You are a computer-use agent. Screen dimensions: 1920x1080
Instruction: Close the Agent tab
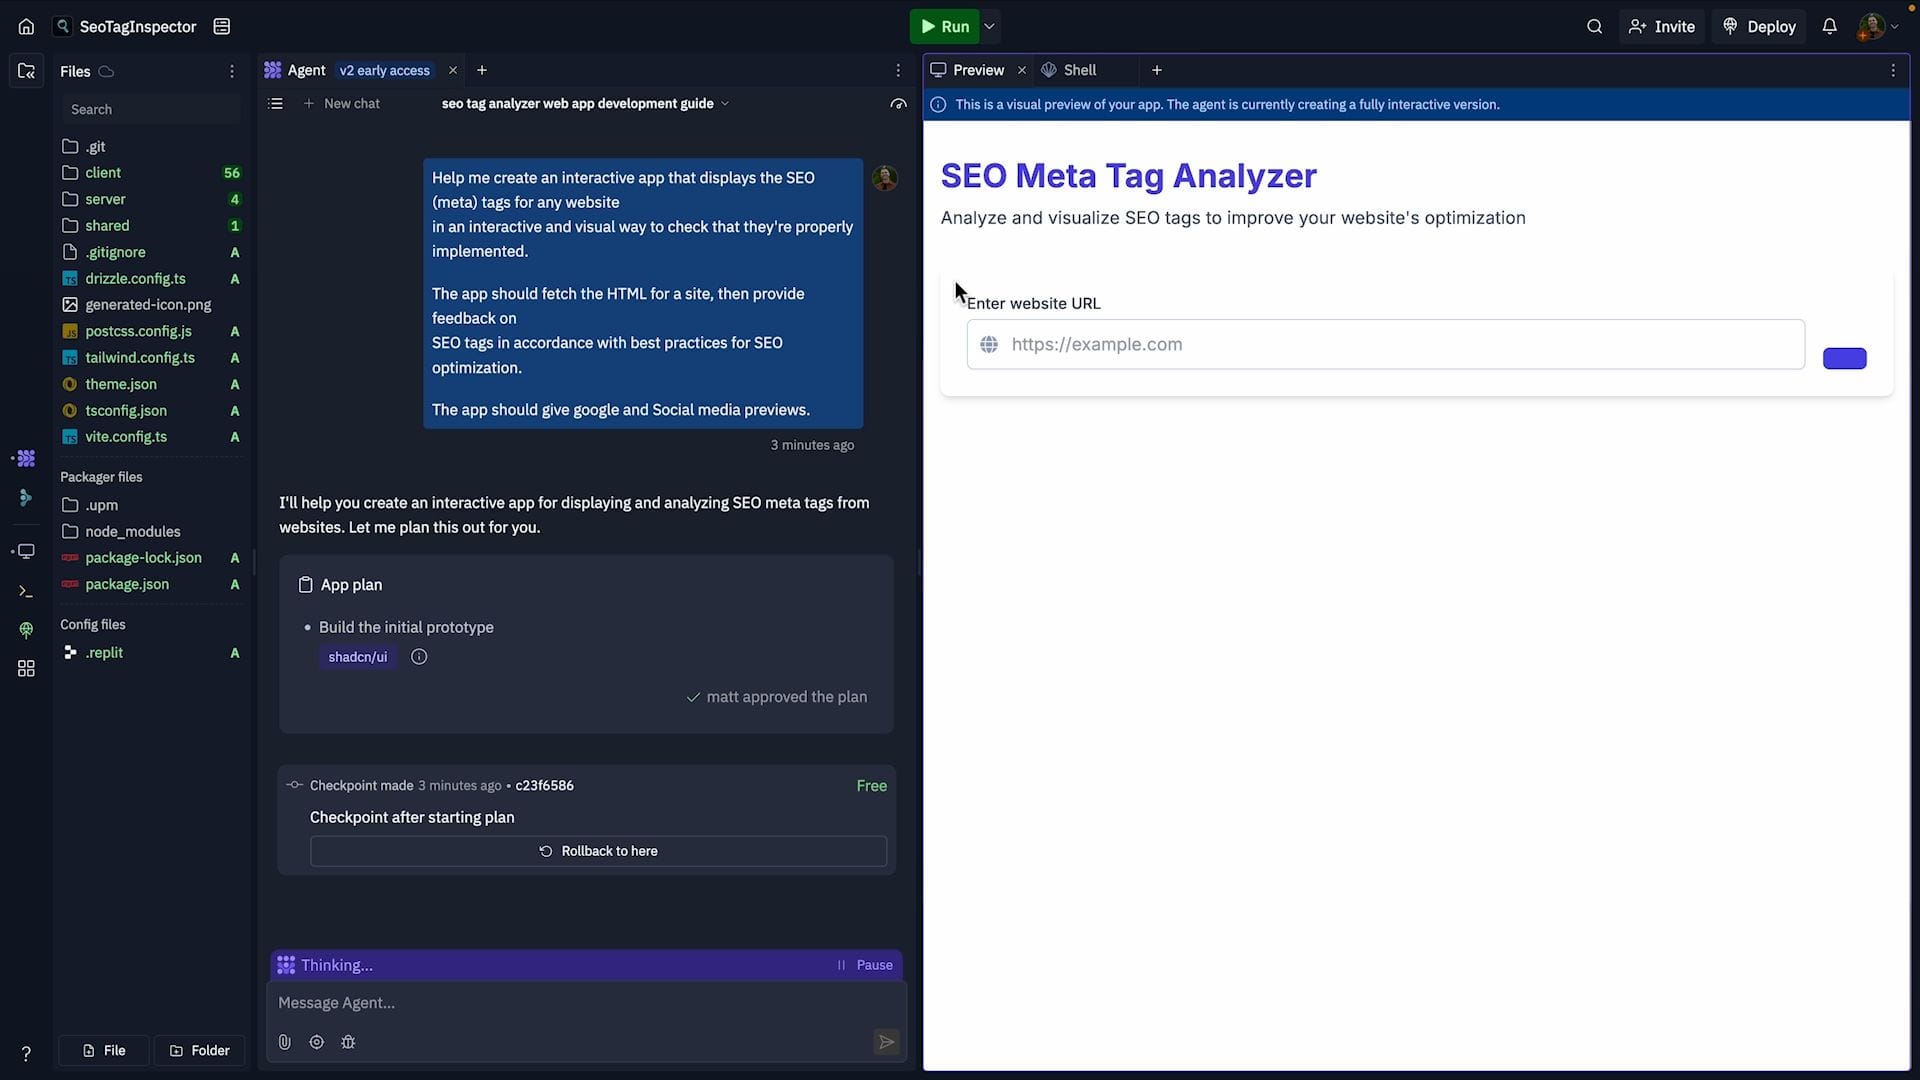[x=453, y=70]
